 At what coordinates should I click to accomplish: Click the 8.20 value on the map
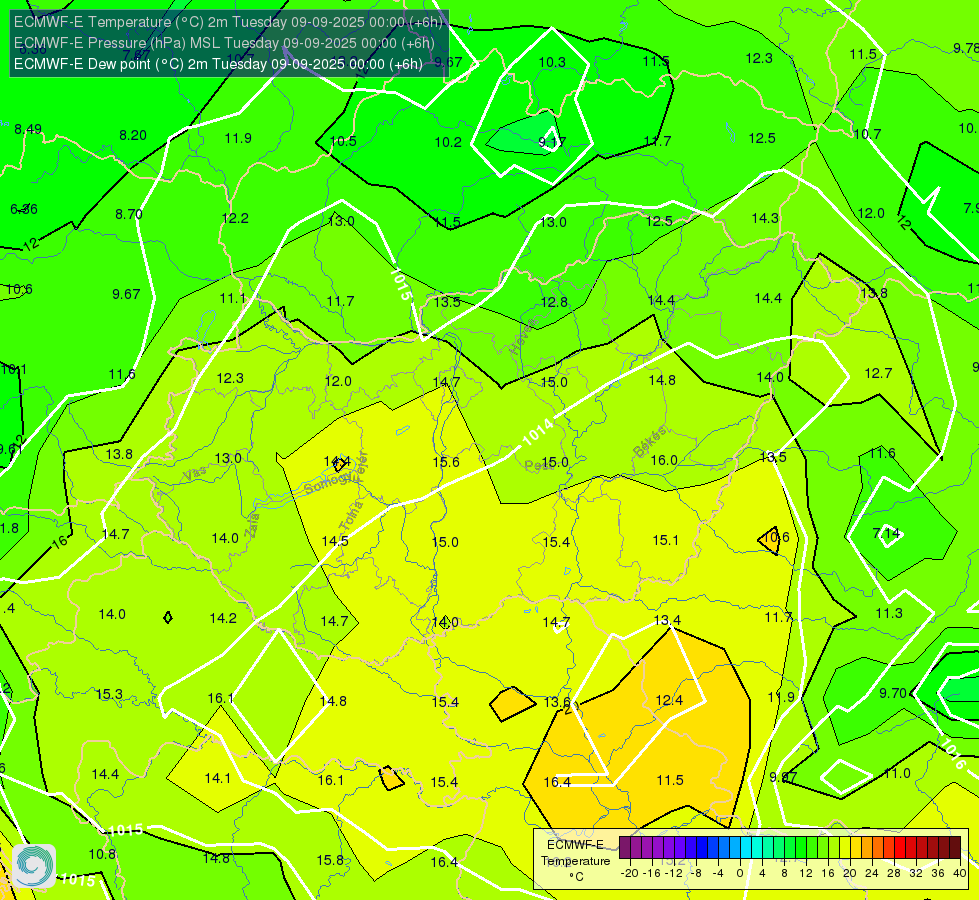(133, 136)
